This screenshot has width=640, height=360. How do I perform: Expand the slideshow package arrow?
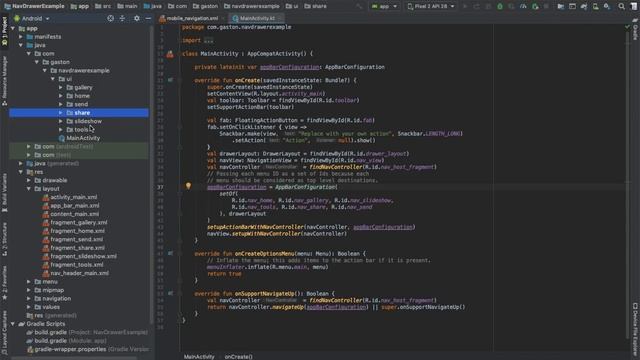click(61, 121)
